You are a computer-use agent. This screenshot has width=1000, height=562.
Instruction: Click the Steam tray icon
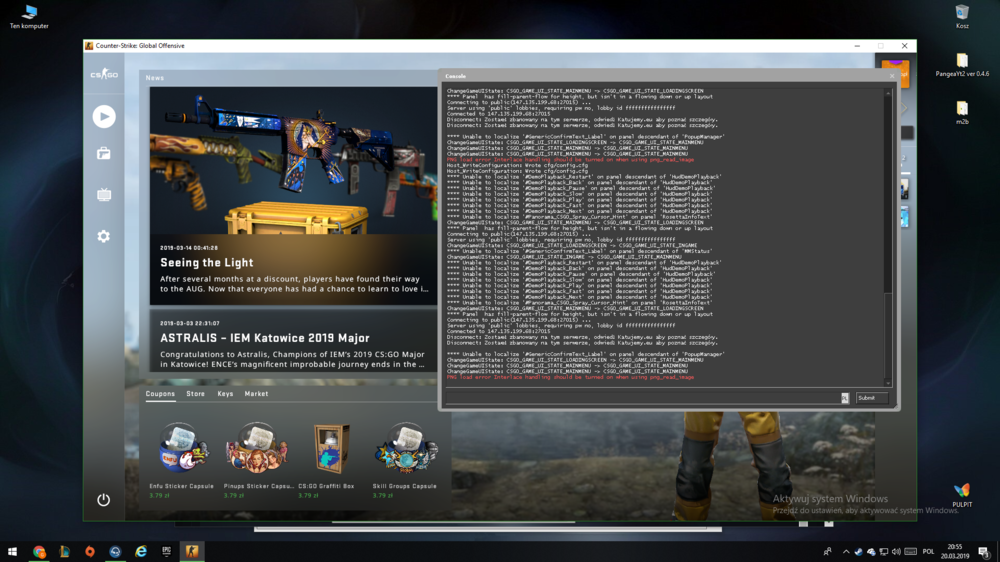click(858, 551)
